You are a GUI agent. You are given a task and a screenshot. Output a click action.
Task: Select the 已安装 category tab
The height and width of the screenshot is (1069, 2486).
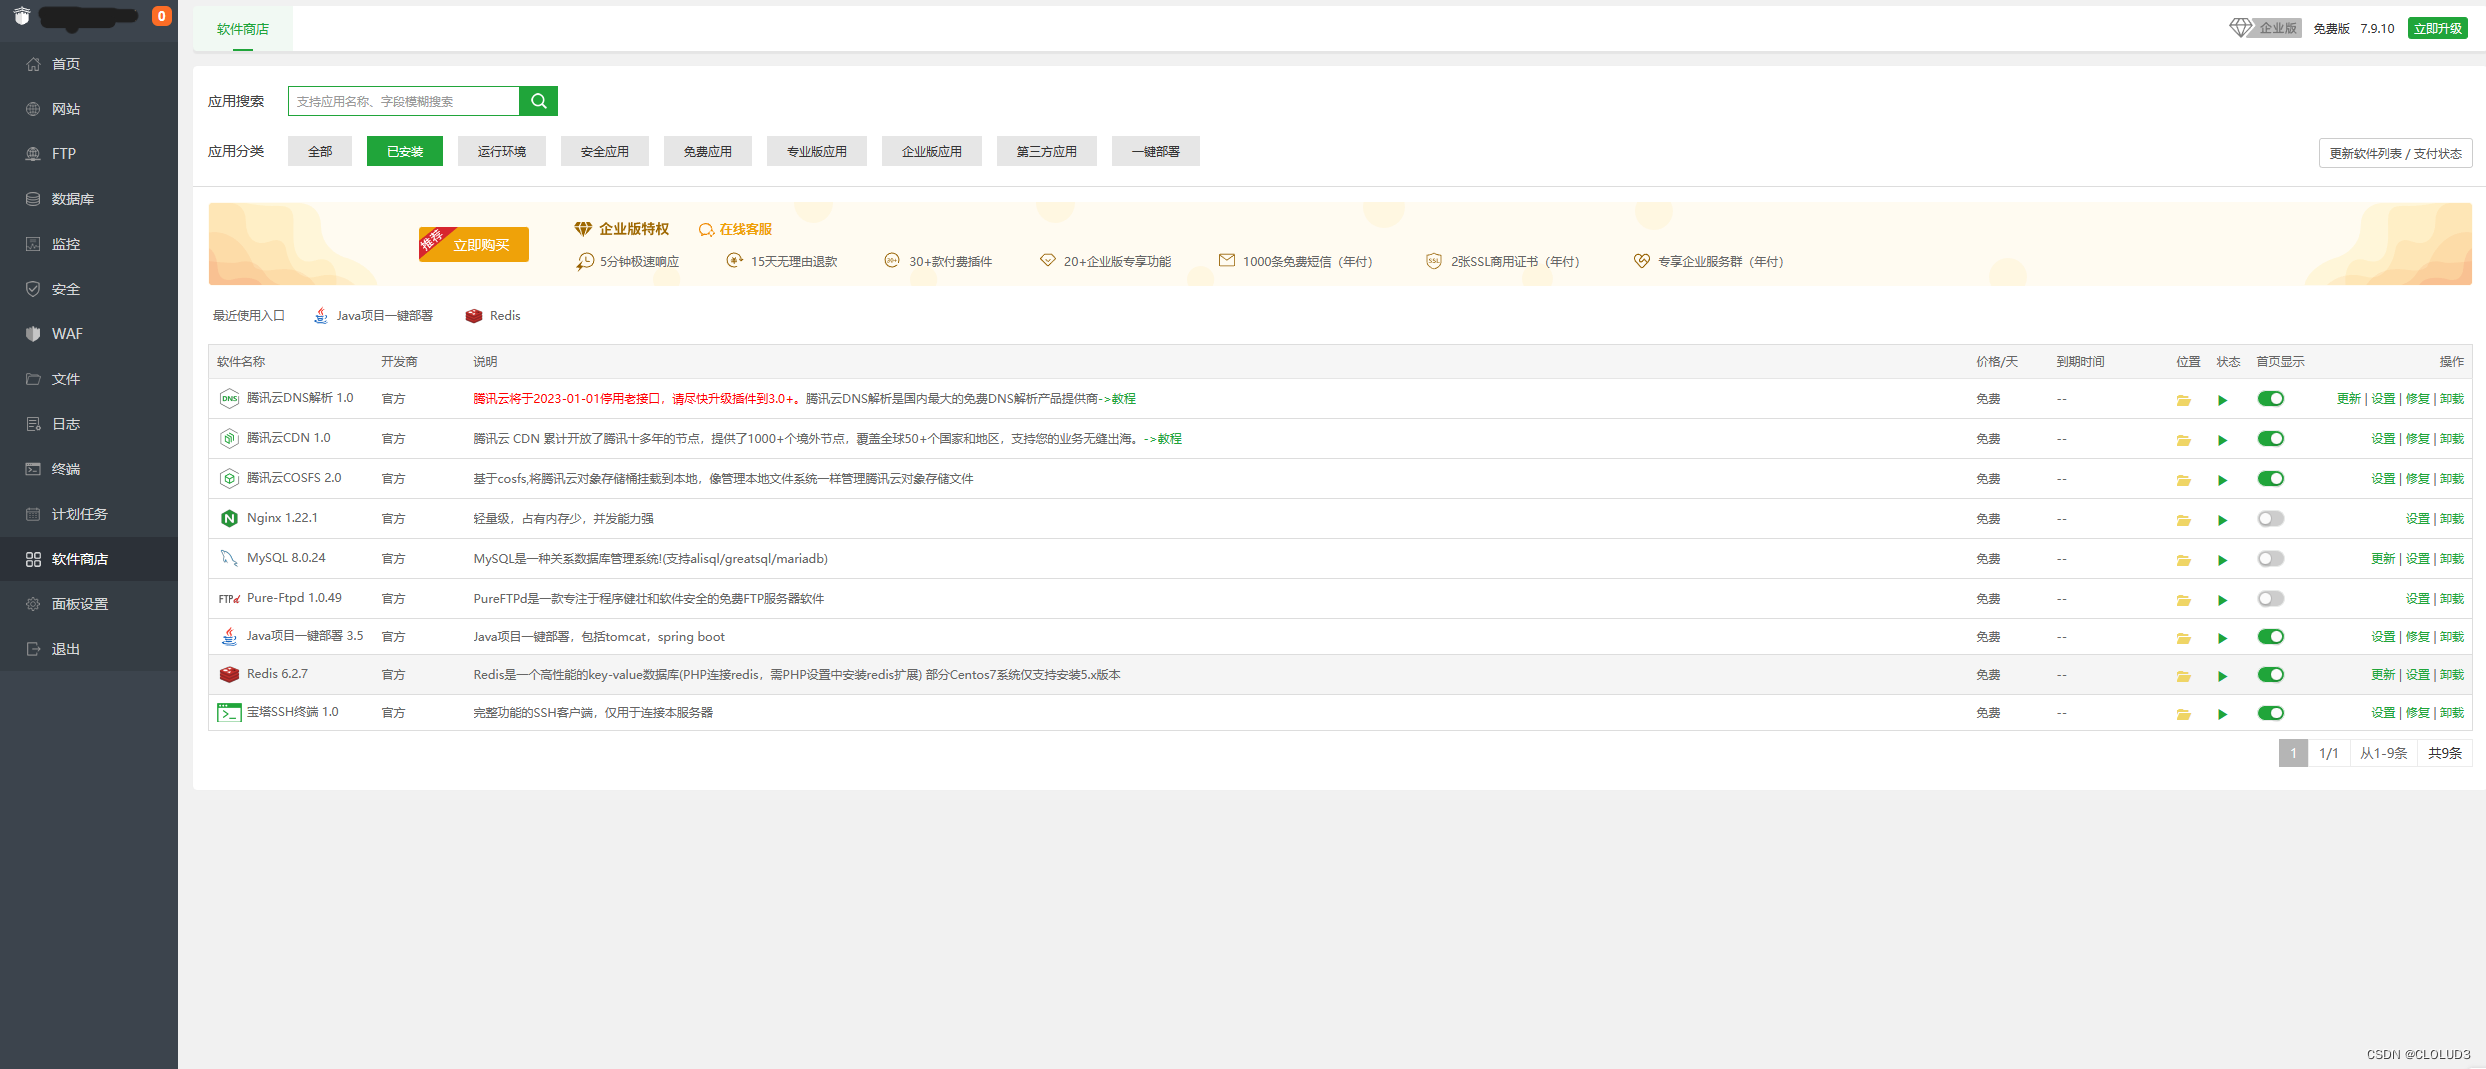click(x=405, y=151)
